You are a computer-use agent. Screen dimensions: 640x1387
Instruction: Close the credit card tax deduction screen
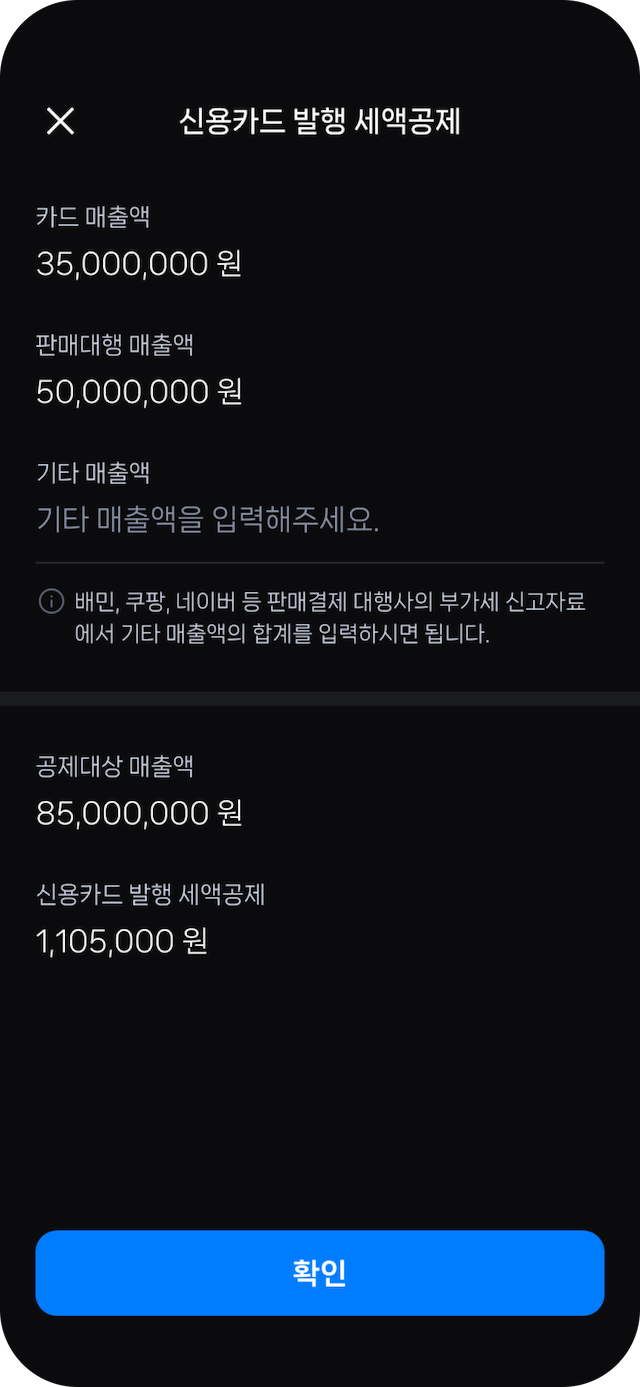(61, 121)
